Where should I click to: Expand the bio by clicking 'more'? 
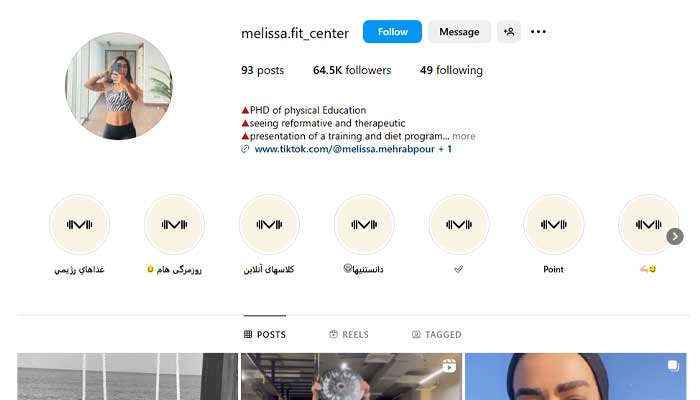[464, 136]
